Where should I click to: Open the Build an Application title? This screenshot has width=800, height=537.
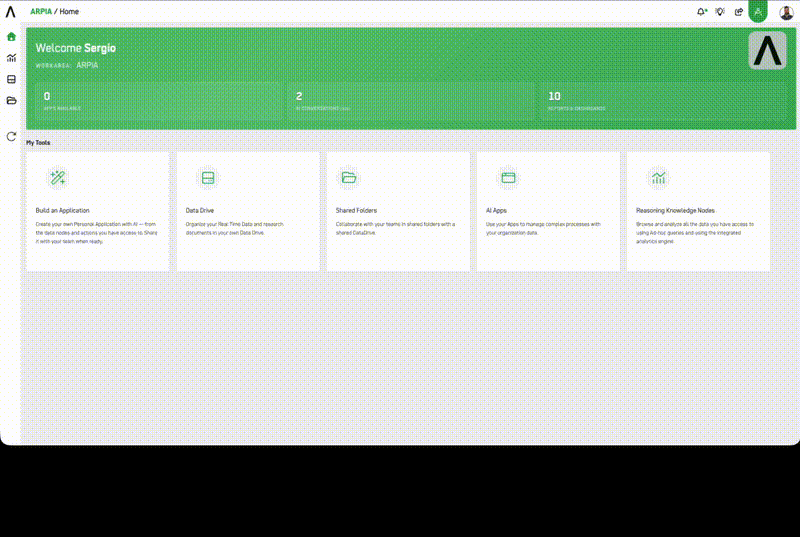tap(62, 210)
